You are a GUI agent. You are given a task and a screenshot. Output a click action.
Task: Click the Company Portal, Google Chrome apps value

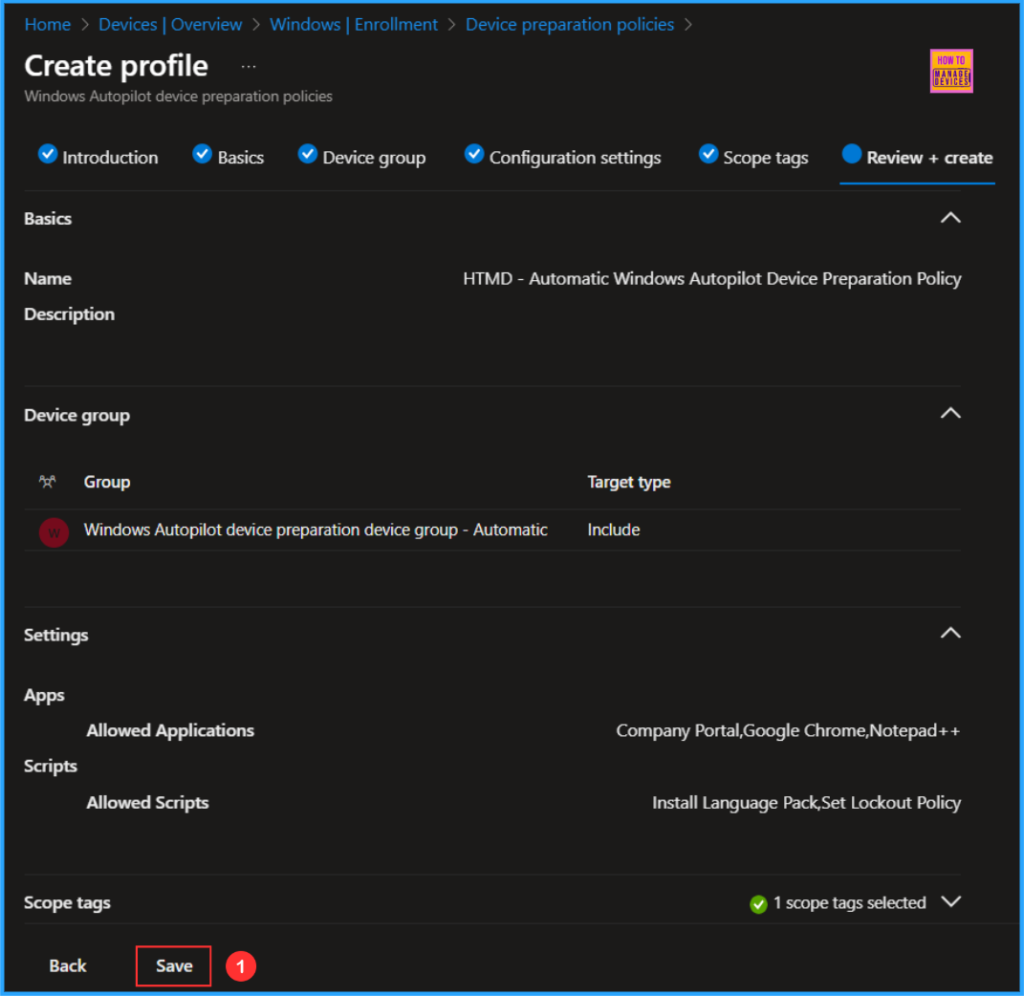click(788, 730)
